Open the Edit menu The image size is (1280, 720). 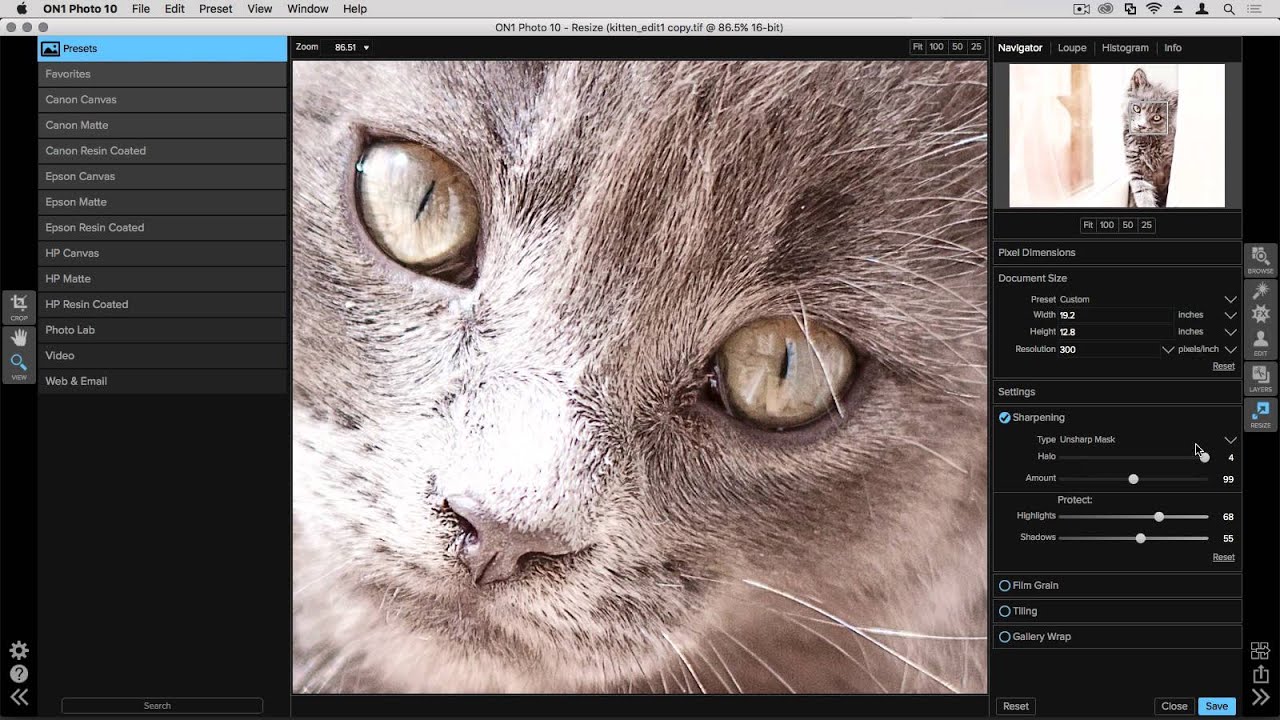[175, 9]
